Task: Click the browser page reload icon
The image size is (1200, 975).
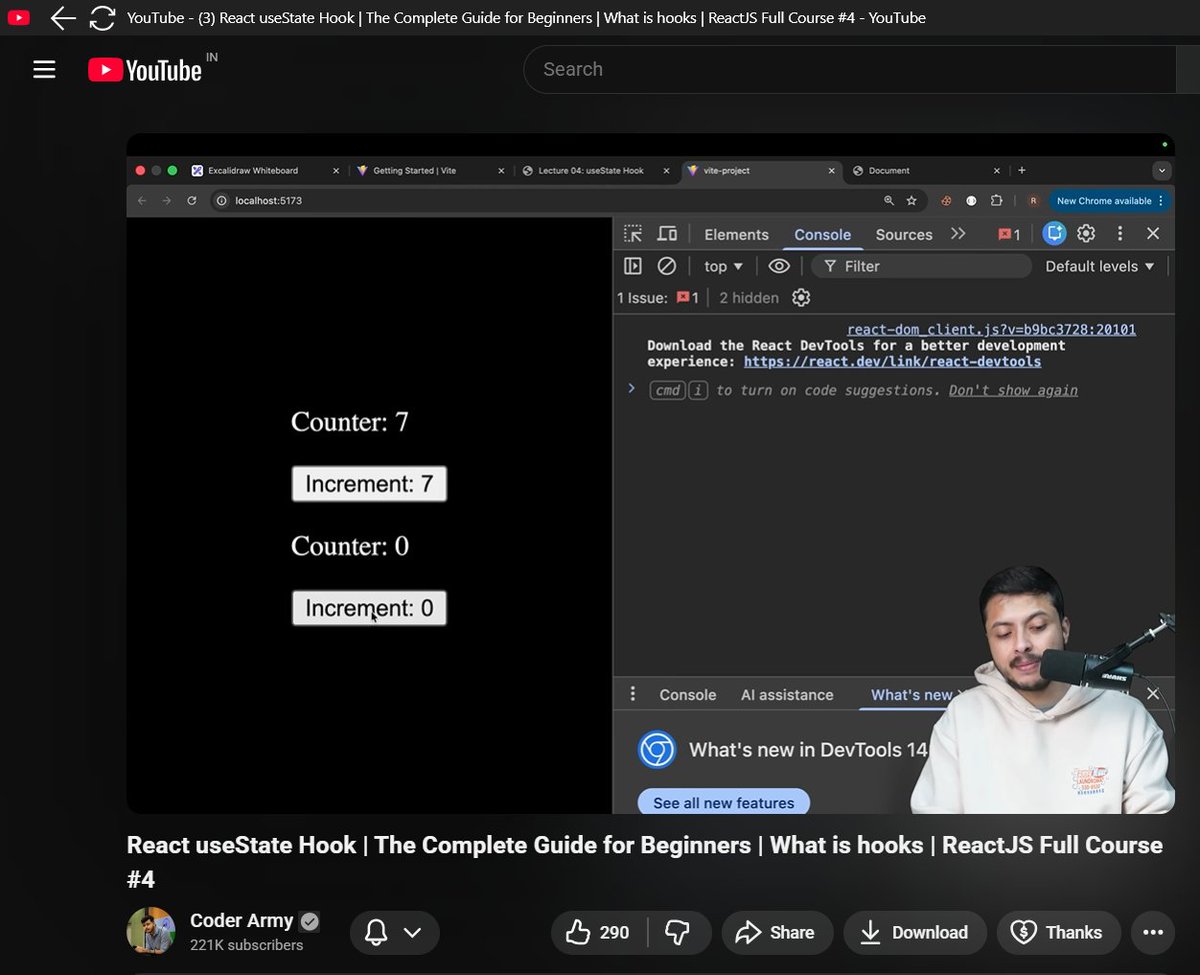Action: pyautogui.click(x=101, y=17)
